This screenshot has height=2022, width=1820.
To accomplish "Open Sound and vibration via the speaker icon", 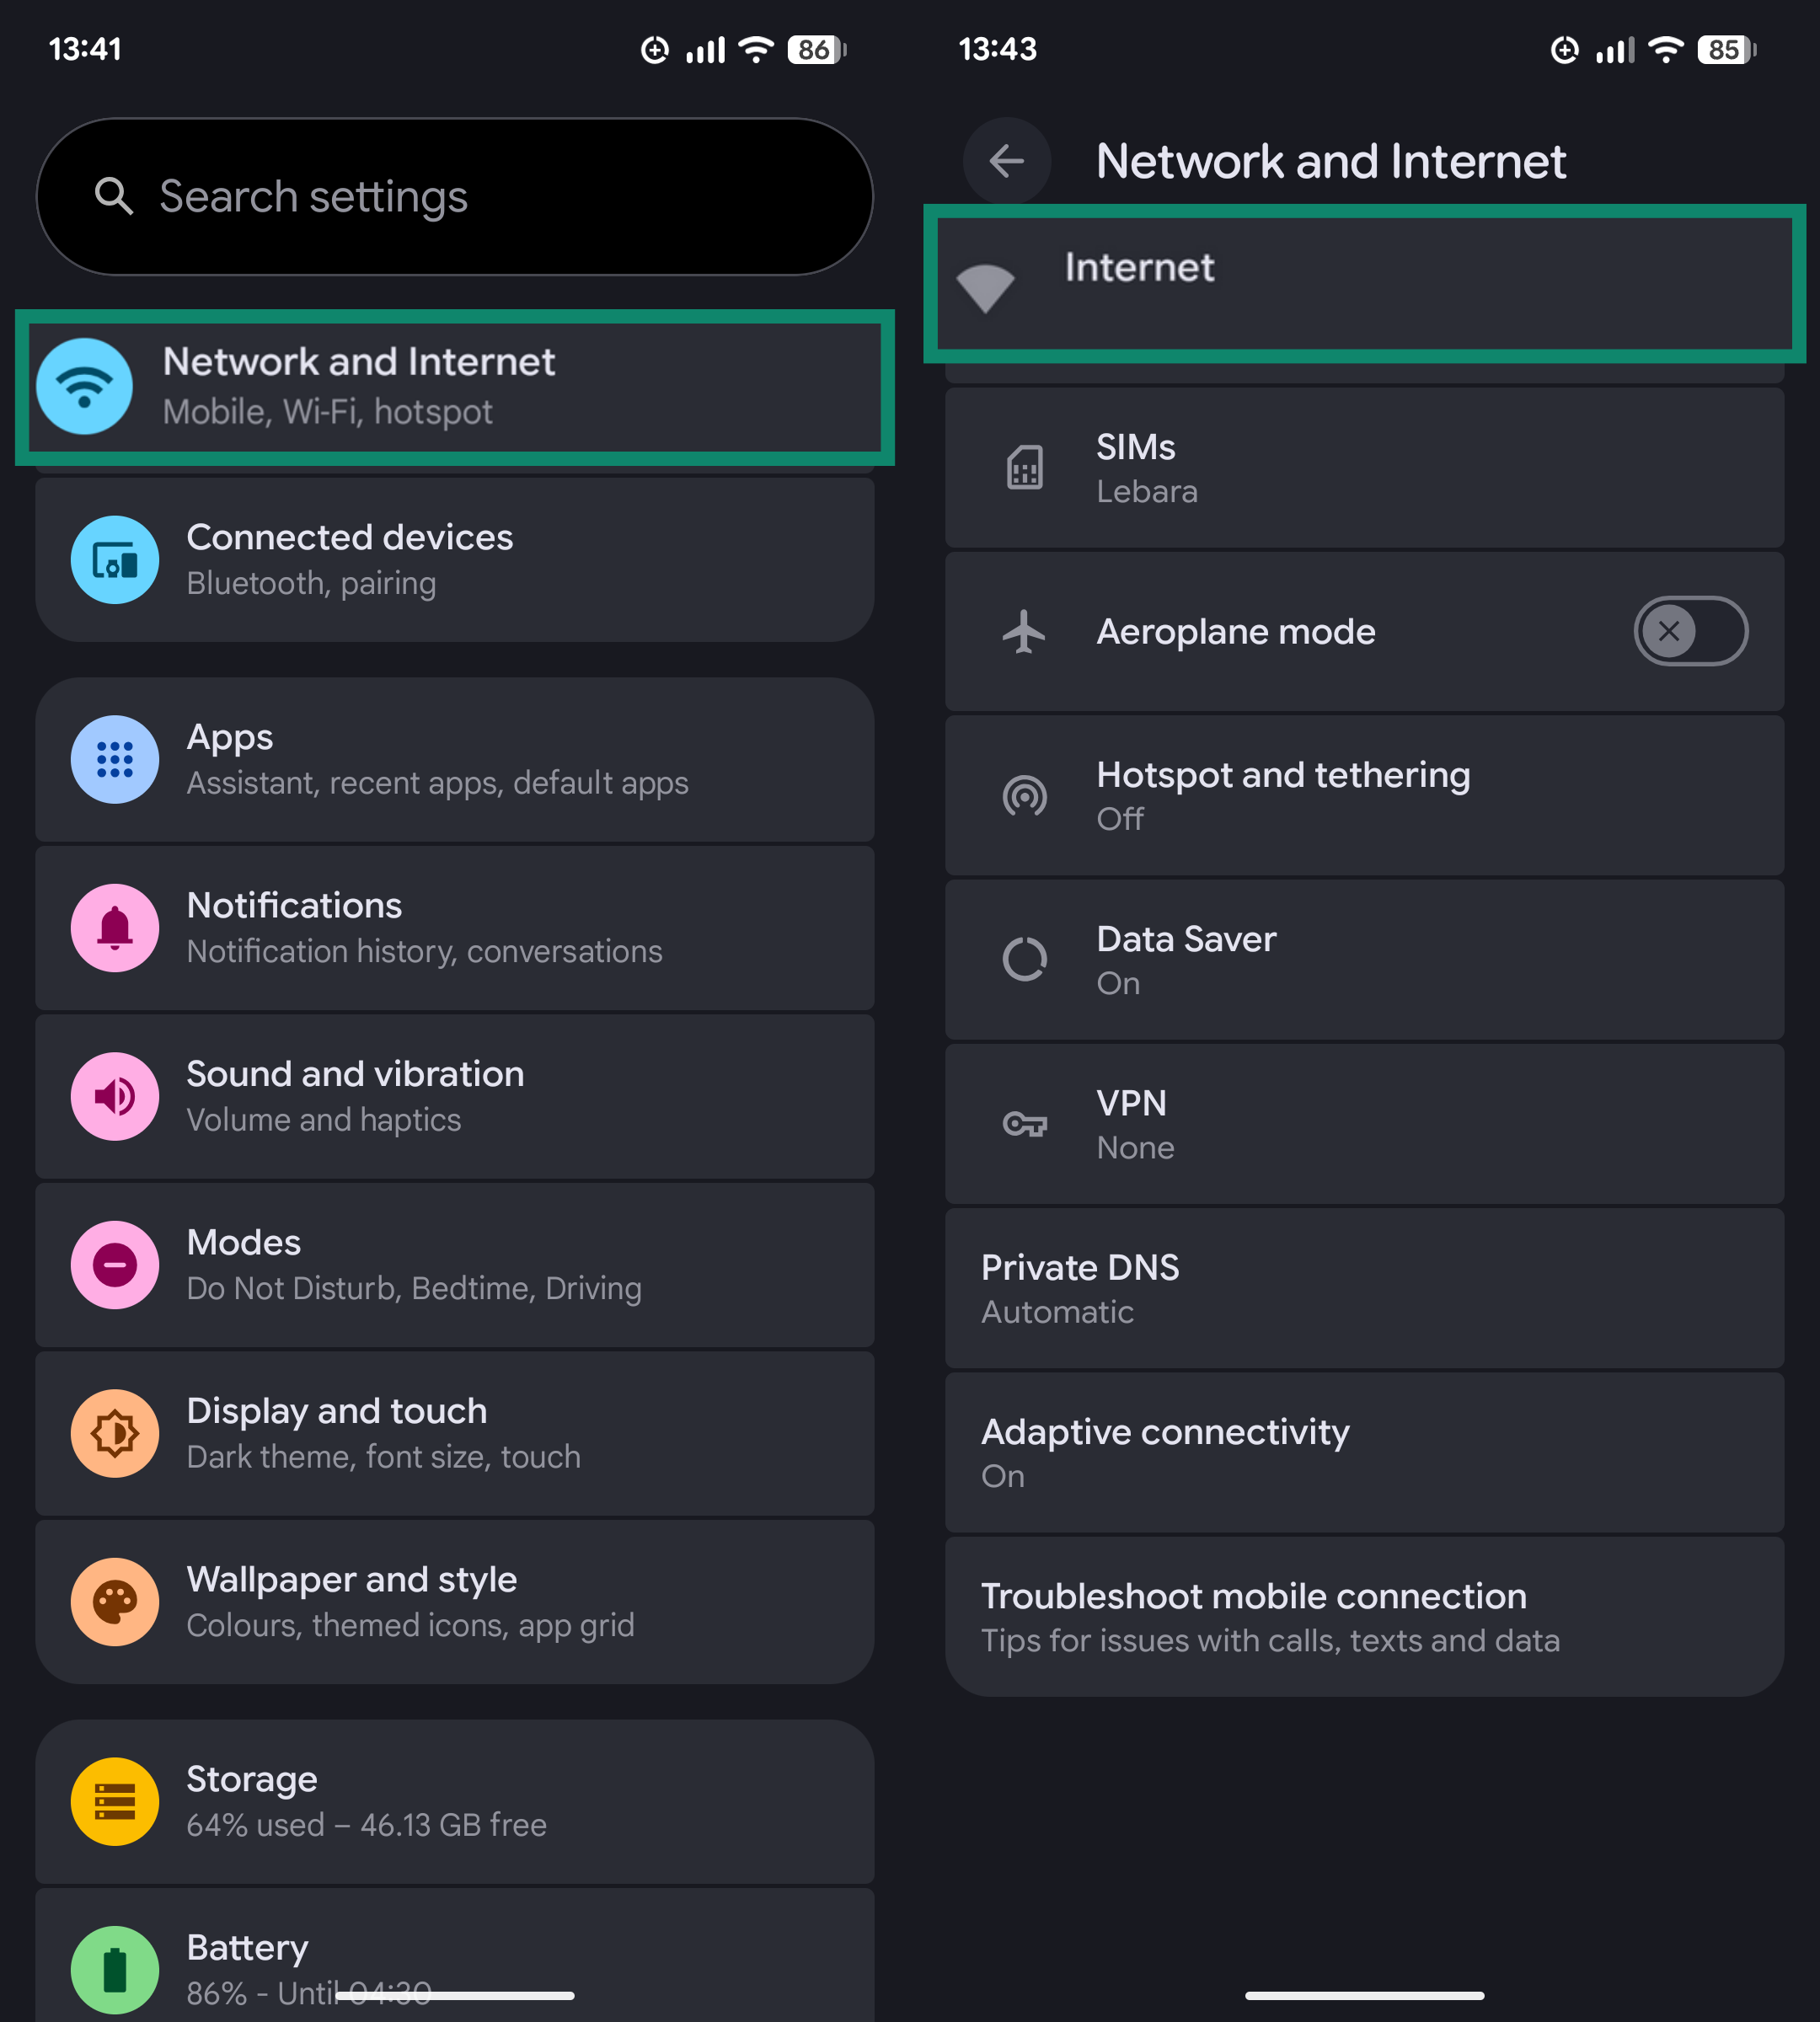I will [115, 1096].
